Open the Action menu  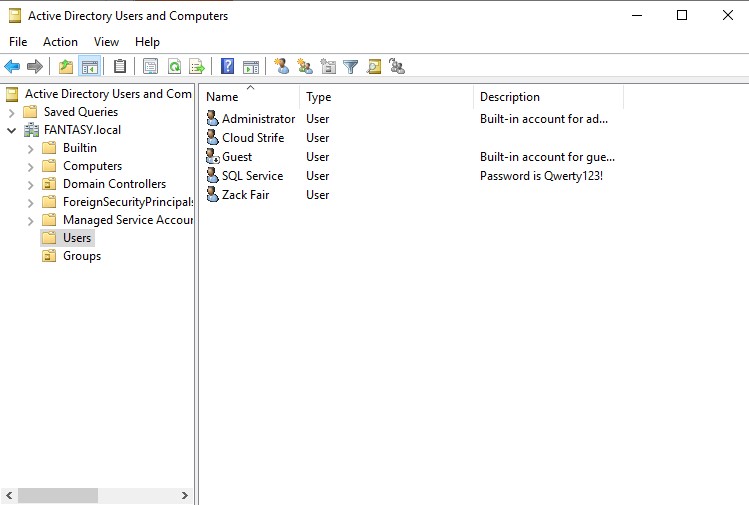(x=60, y=42)
